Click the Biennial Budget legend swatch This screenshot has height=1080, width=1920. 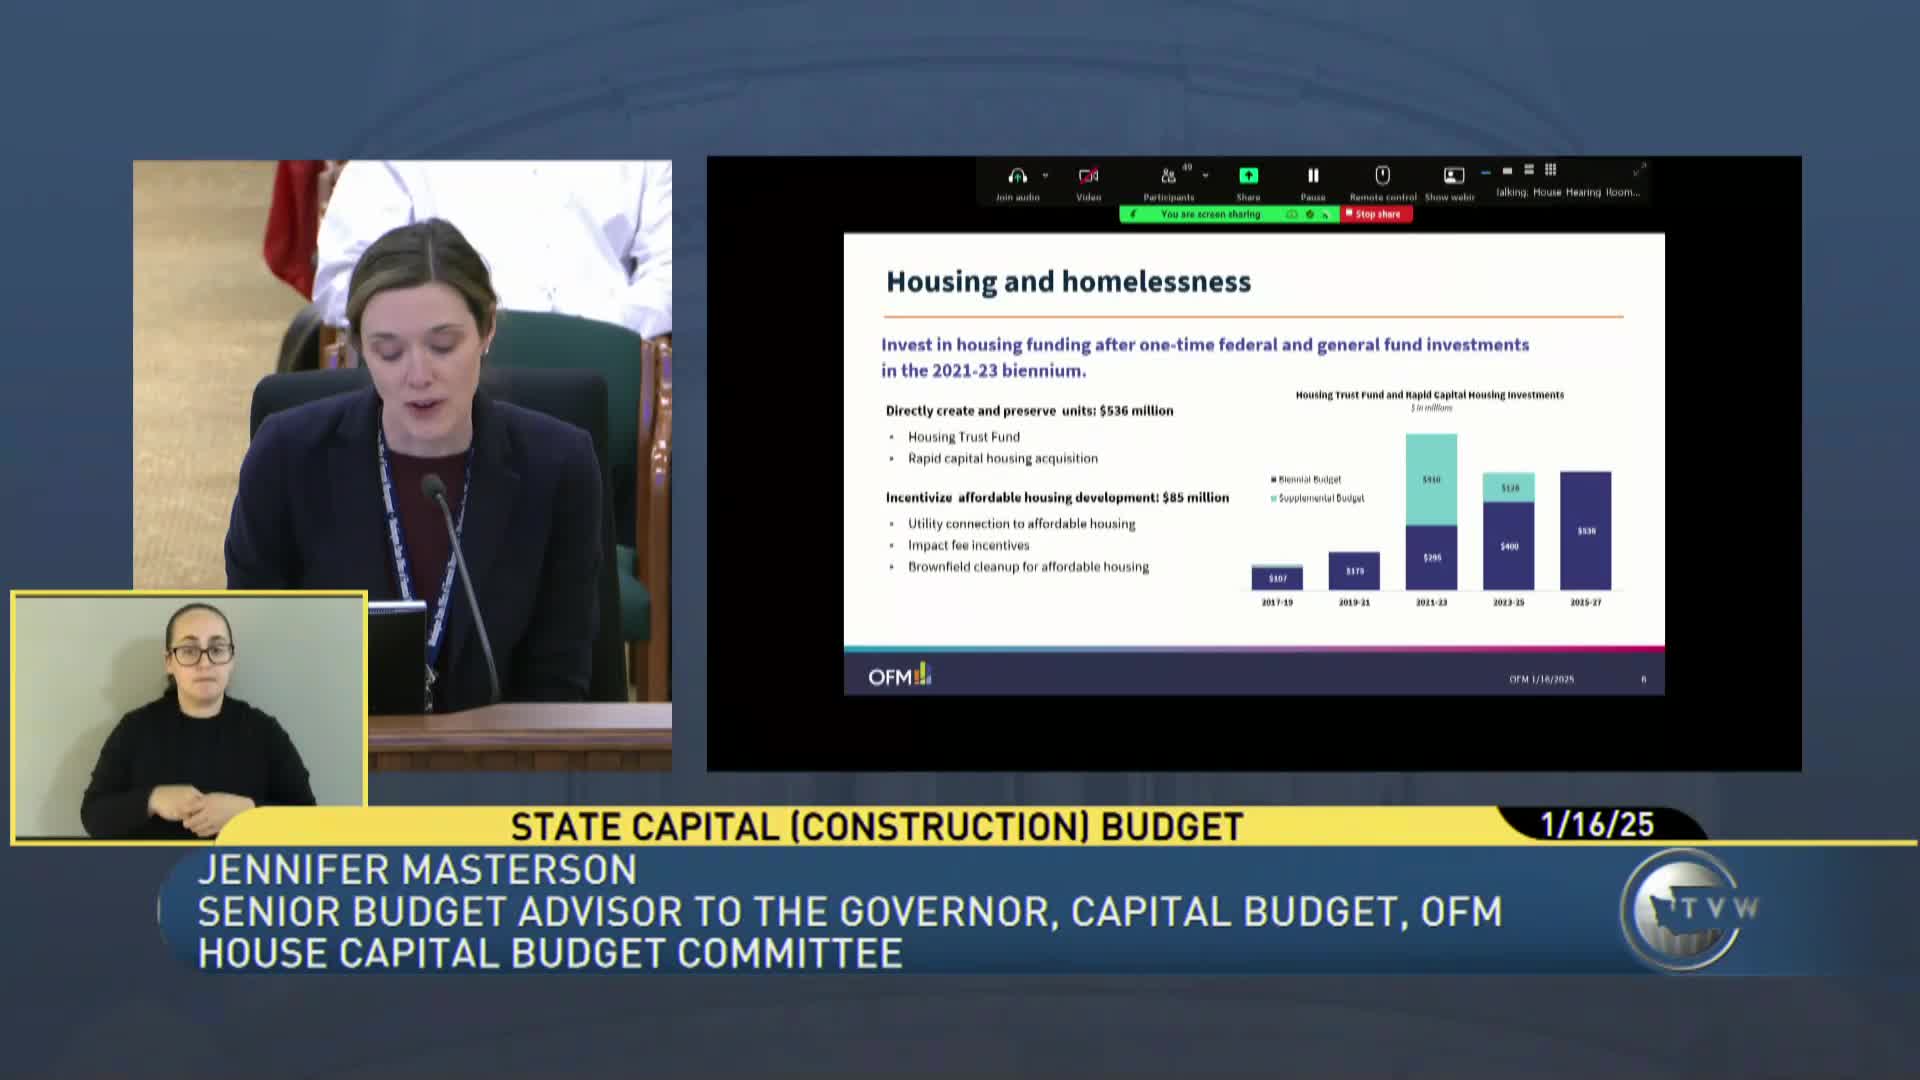coord(1273,480)
